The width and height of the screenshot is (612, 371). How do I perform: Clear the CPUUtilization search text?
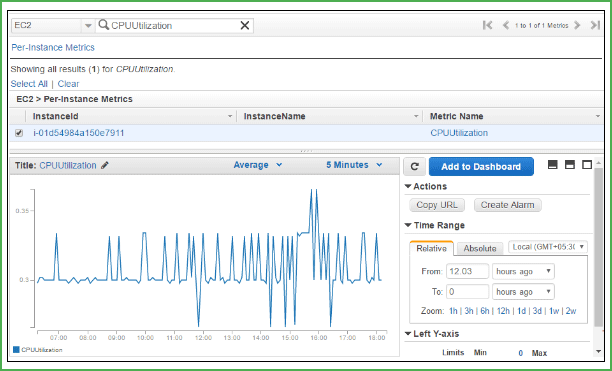pyautogui.click(x=245, y=26)
